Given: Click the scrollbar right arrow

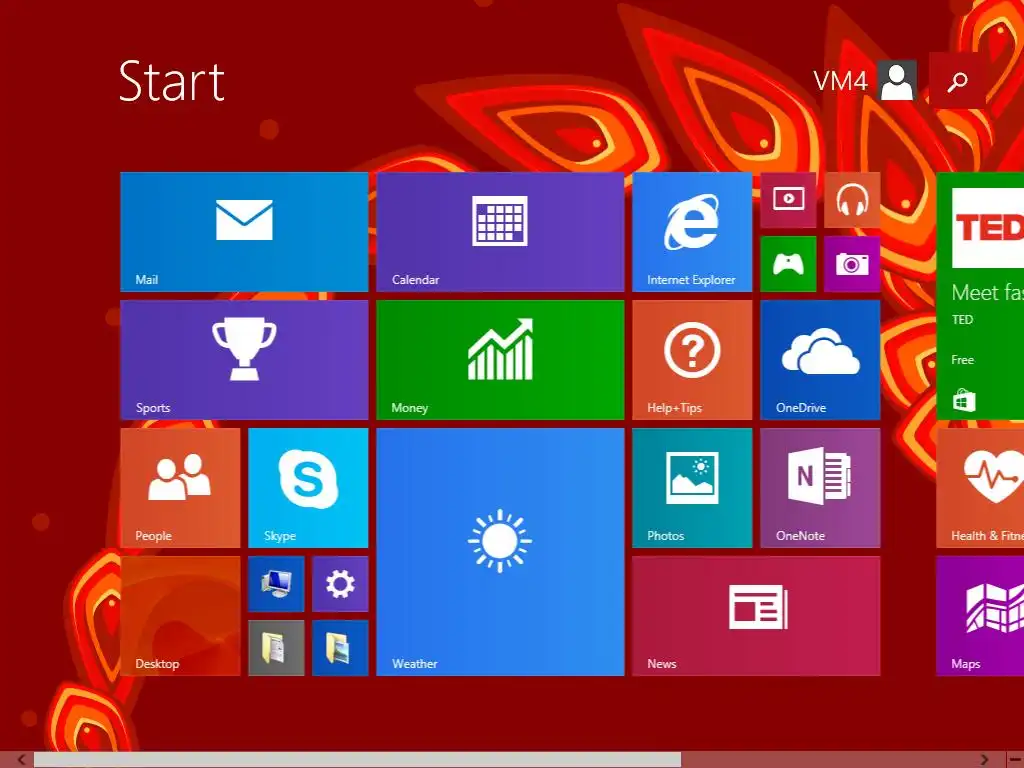Looking at the screenshot, I should pyautogui.click(x=984, y=760).
